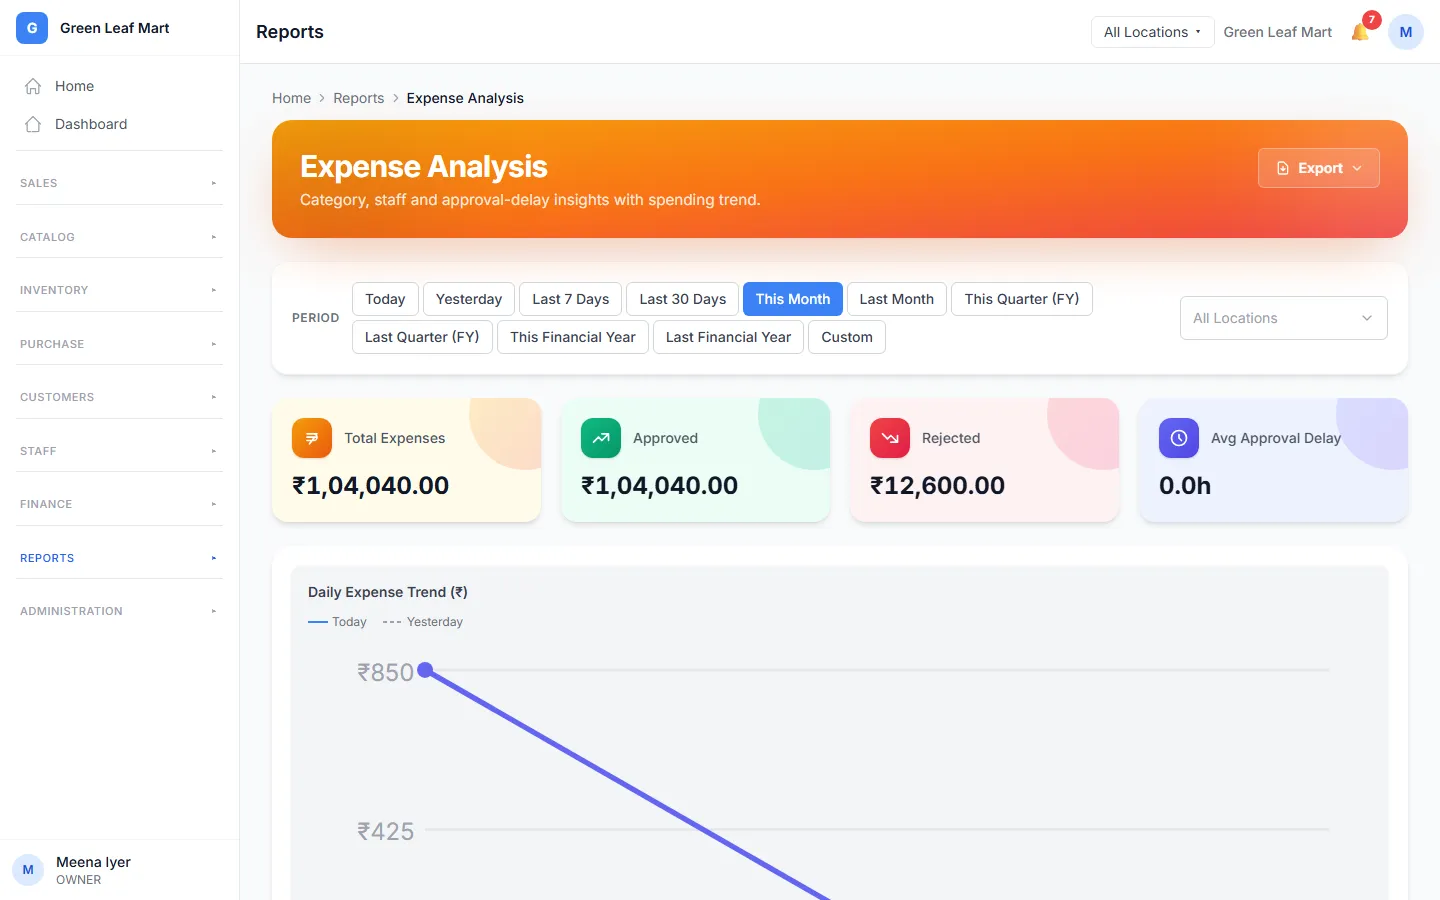
Task: Select This Financial Year period
Action: 573,337
